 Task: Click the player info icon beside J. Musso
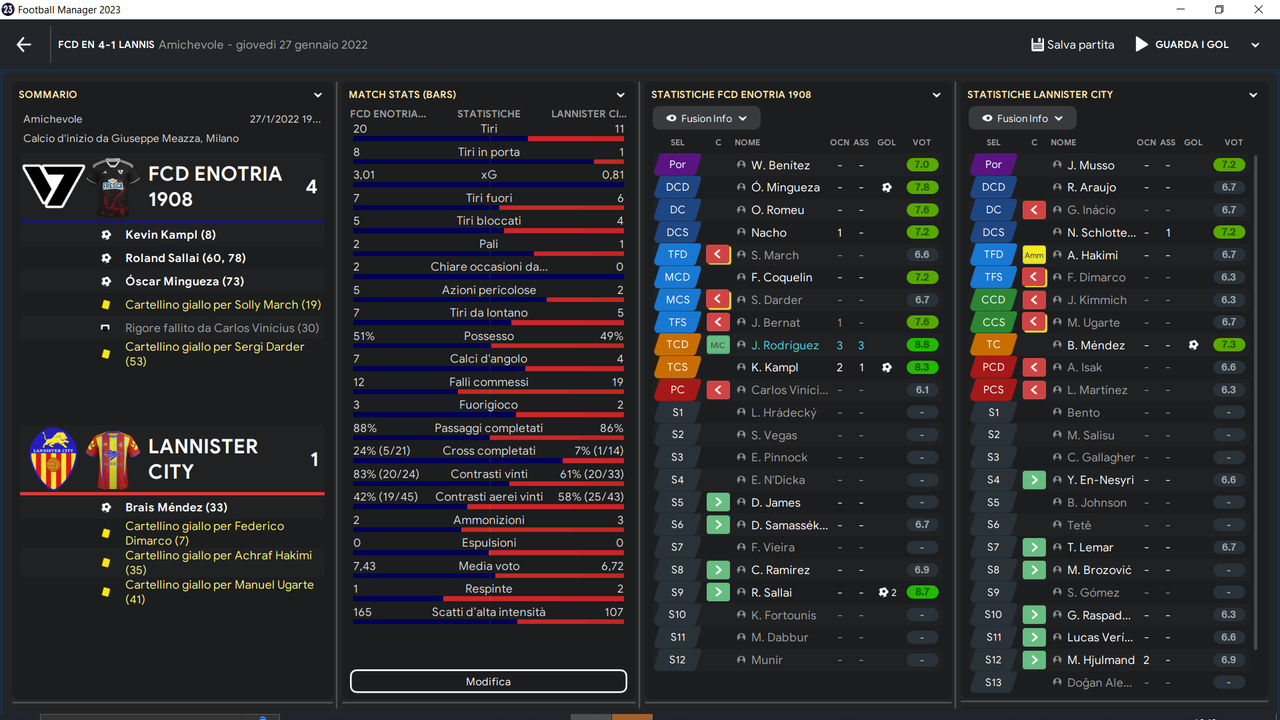(1057, 165)
